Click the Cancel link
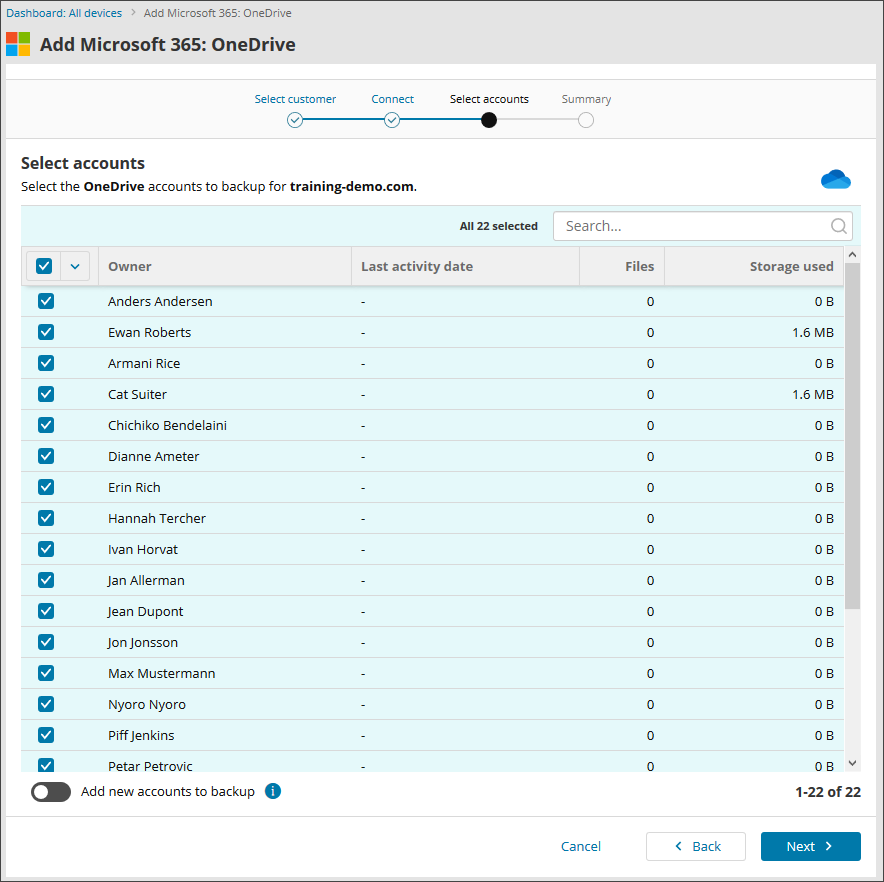 581,846
